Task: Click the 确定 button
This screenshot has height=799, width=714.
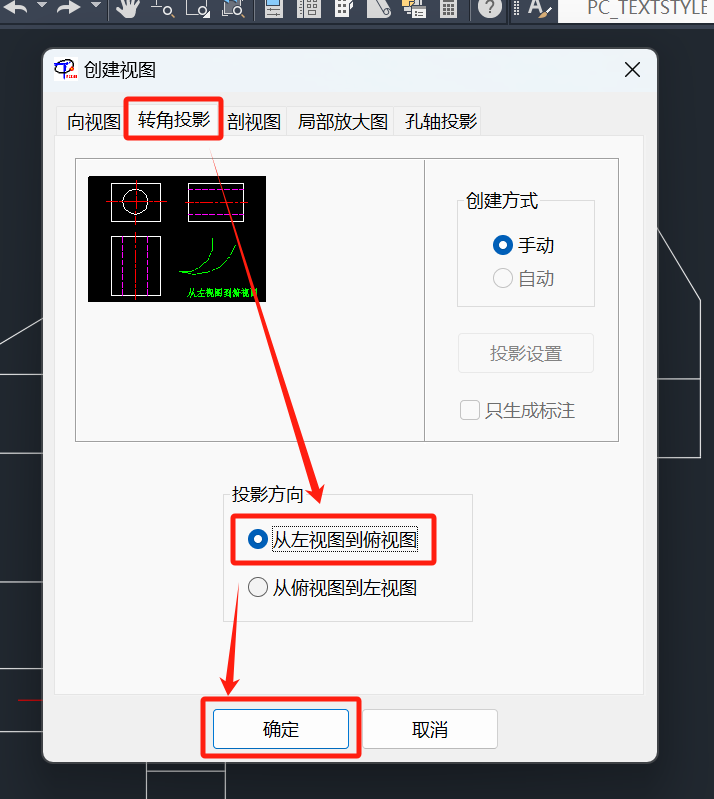Action: coord(281,729)
